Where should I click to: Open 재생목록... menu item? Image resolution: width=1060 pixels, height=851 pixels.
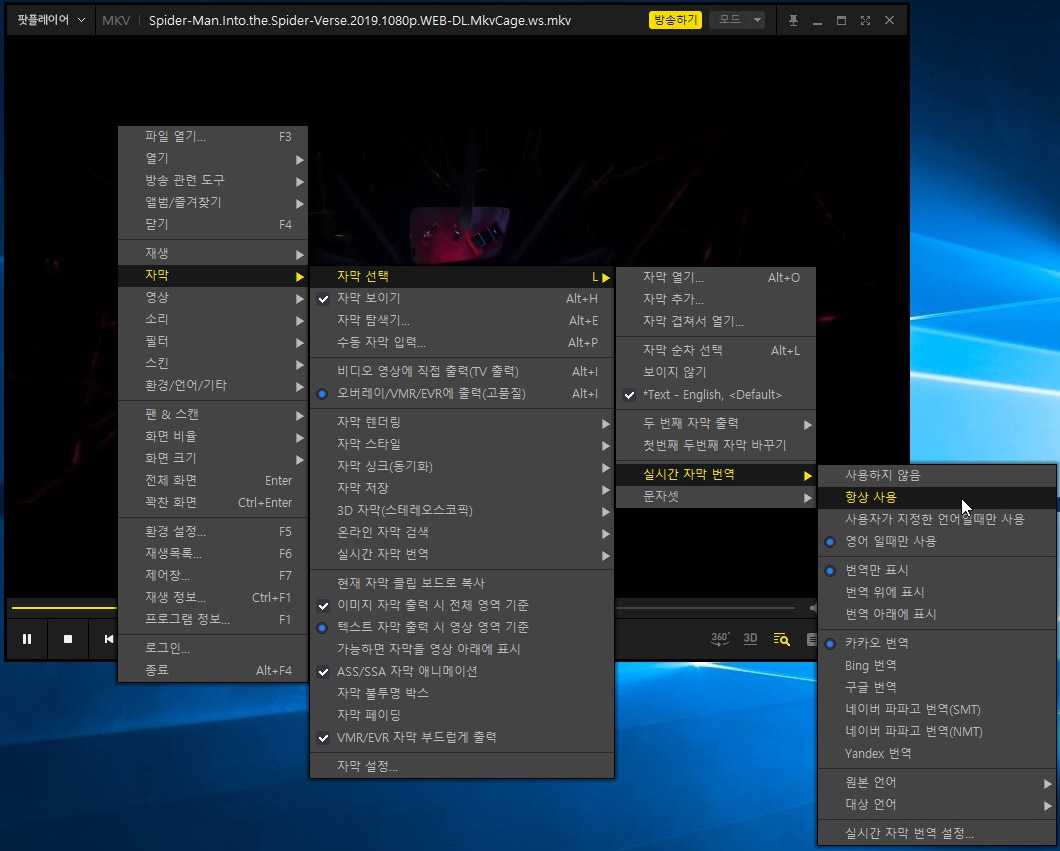coord(213,554)
